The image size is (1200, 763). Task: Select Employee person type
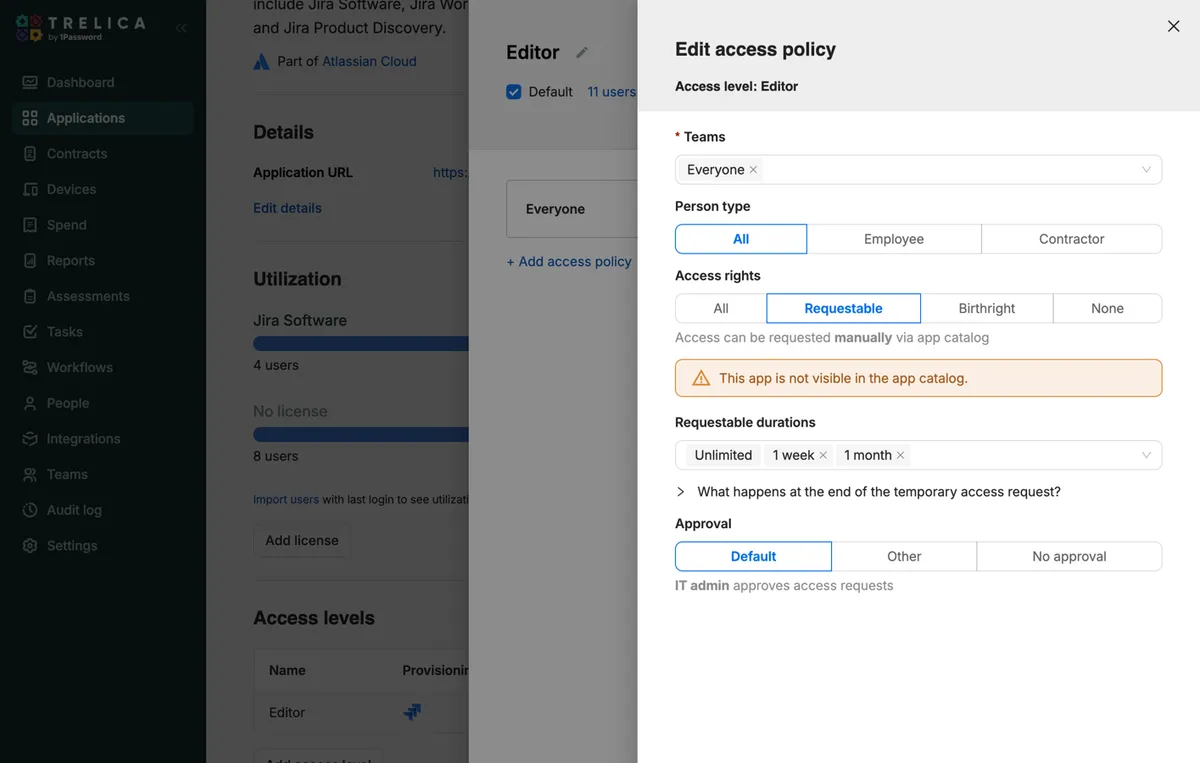coord(894,239)
